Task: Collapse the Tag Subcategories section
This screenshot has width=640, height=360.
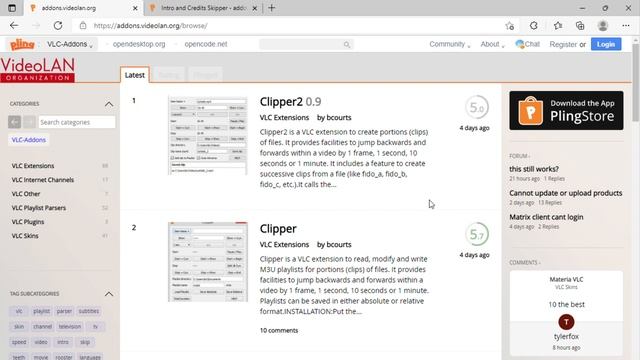Action: click(109, 294)
